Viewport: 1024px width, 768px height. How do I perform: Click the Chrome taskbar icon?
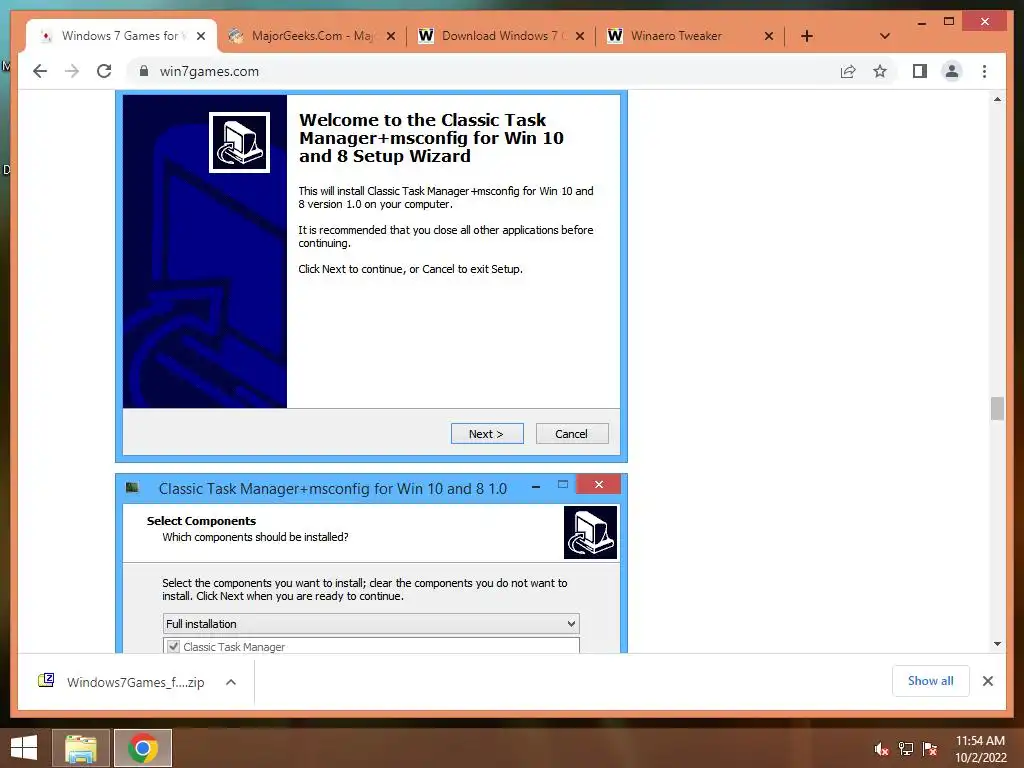coord(143,748)
